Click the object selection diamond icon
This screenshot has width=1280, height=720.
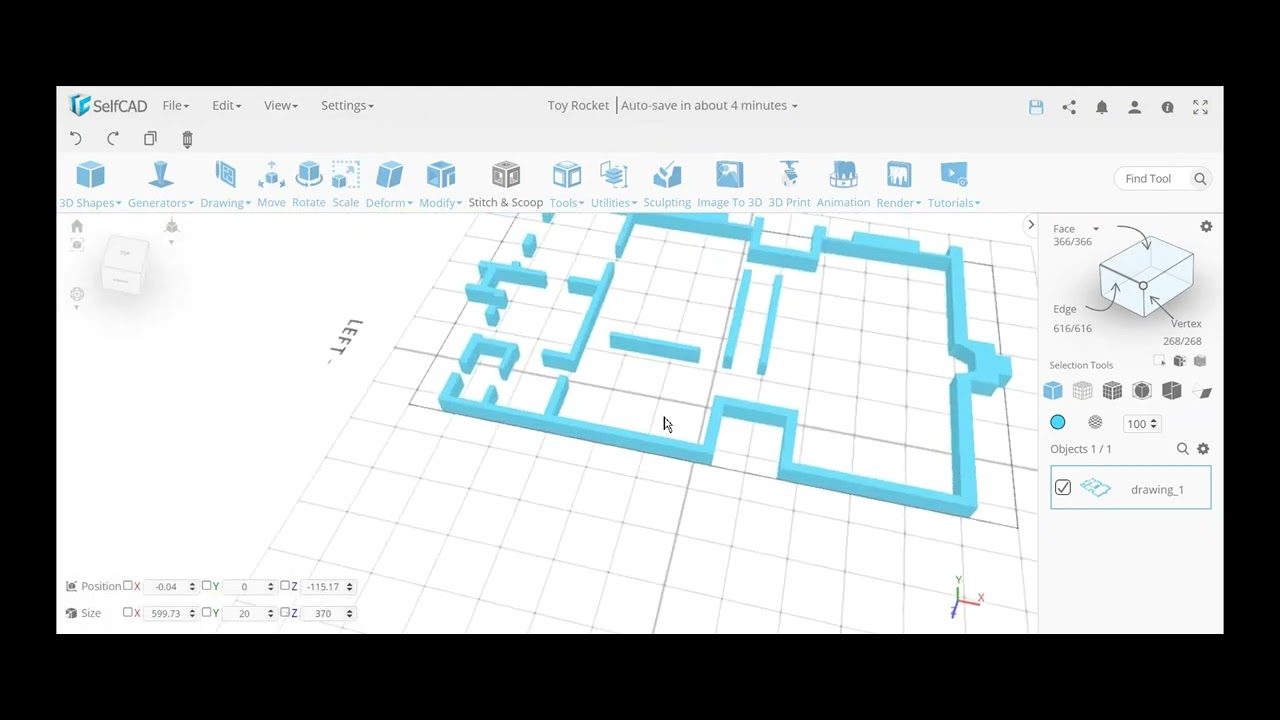(x=1201, y=392)
